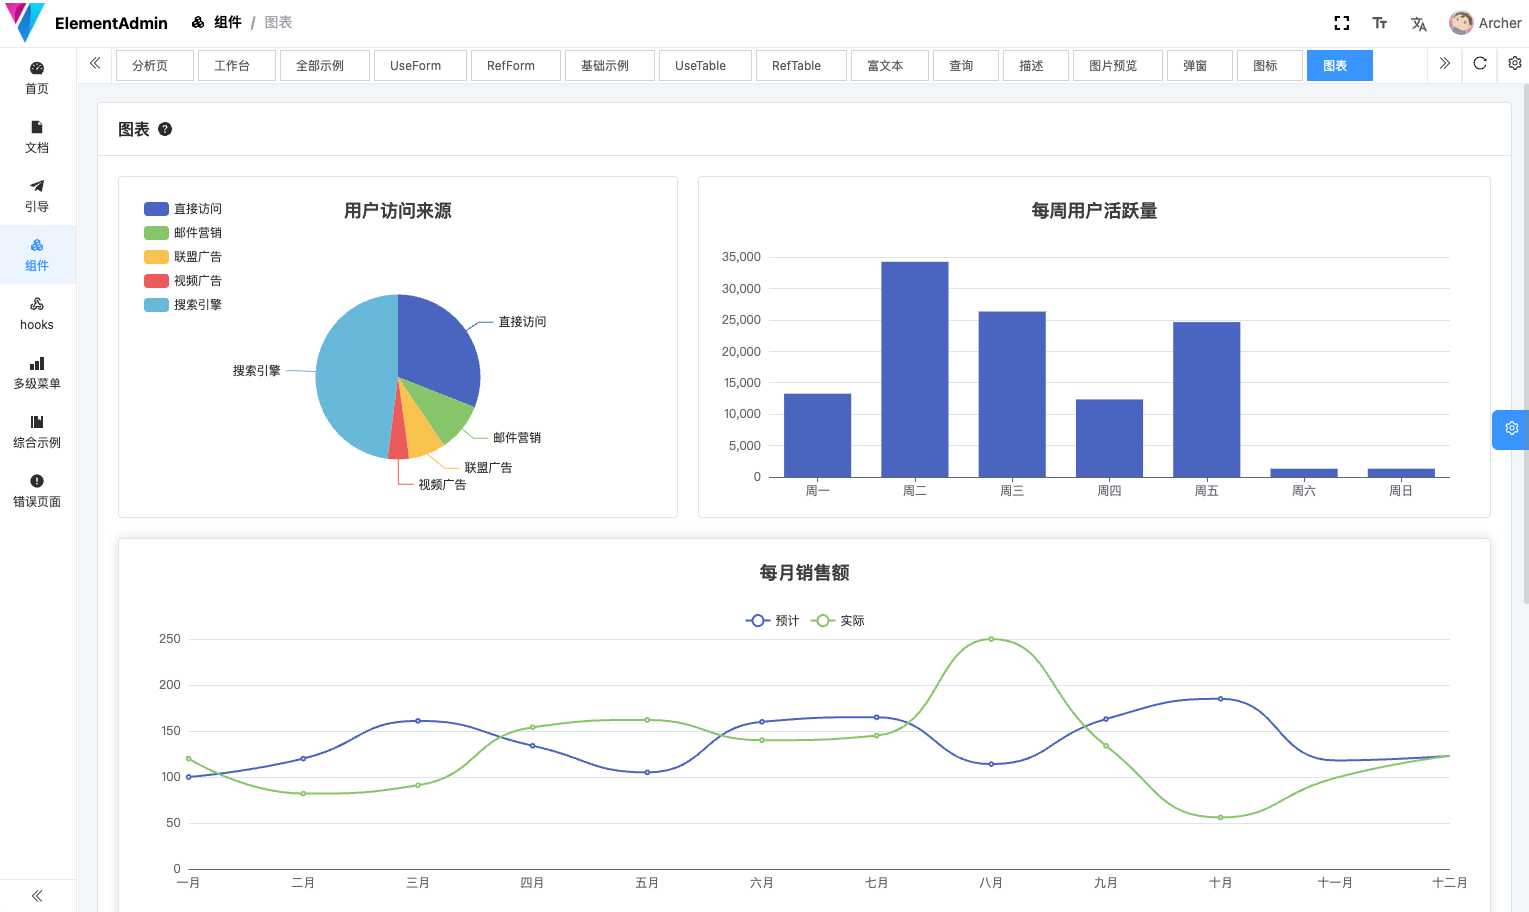Toggle 直接访问 legend swatch

tap(156, 209)
